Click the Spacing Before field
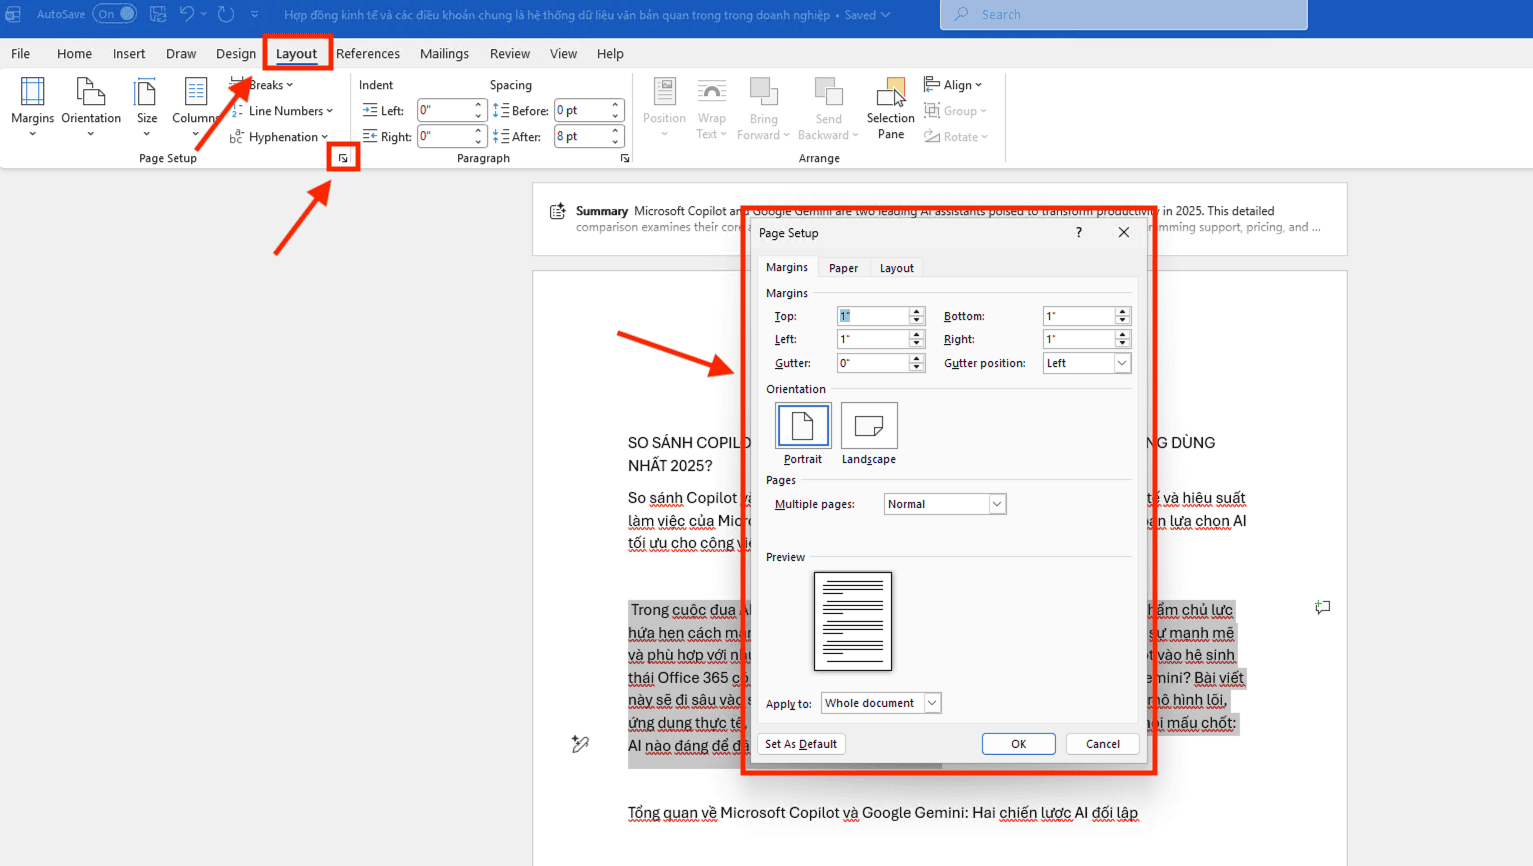1533x866 pixels. click(x=581, y=110)
